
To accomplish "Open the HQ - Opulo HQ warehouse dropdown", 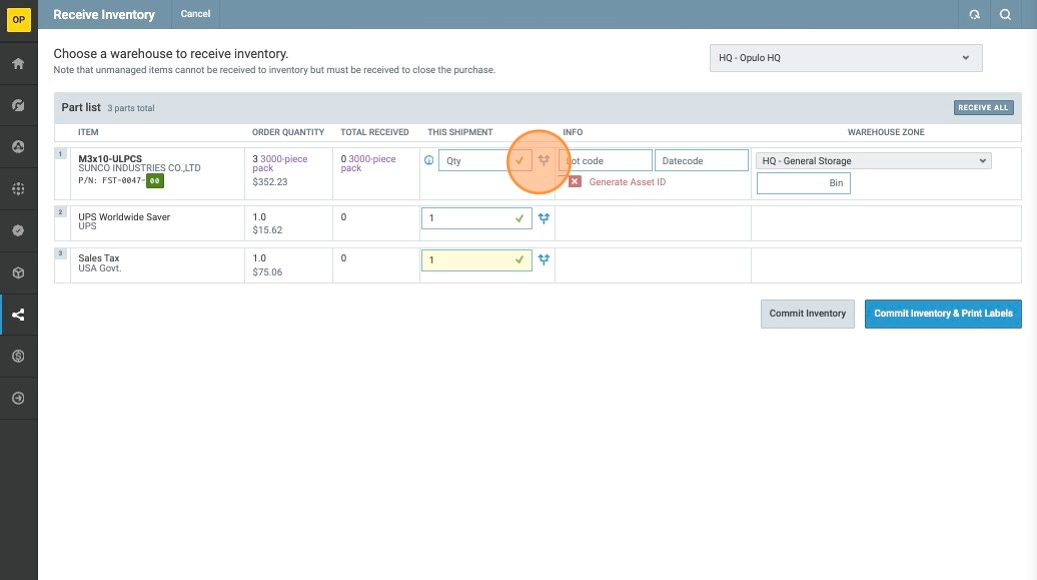I will pyautogui.click(x=845, y=58).
